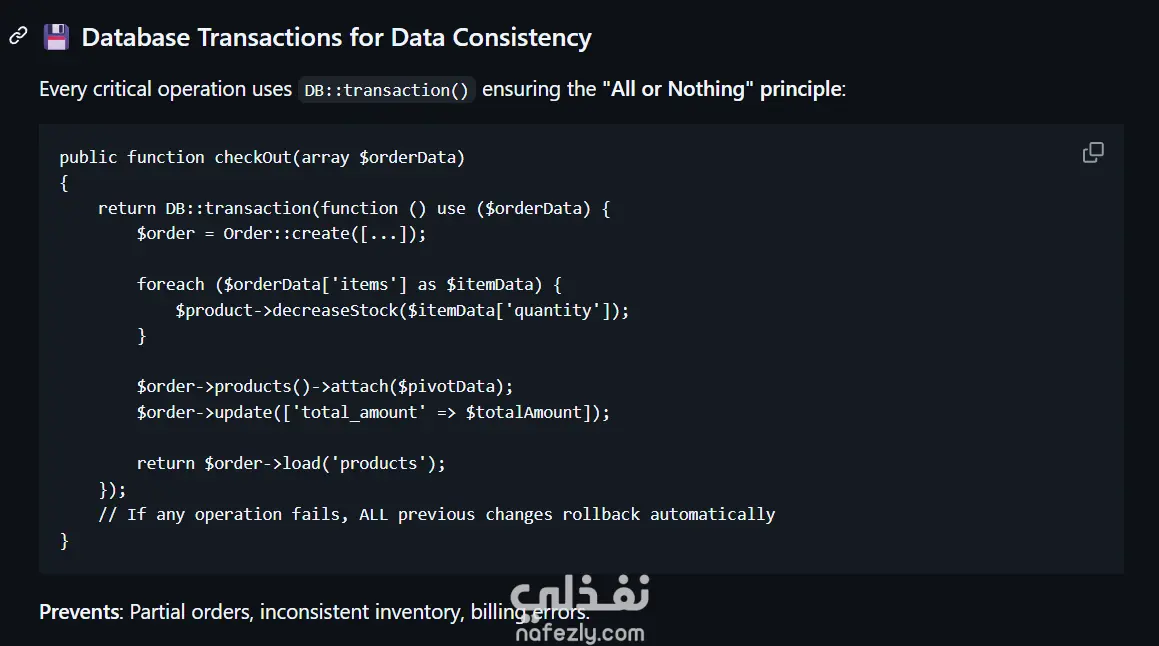Viewport: 1159px width, 646px height.
Task: Click the 'Every critical operation uses' sentence
Action: [165, 89]
